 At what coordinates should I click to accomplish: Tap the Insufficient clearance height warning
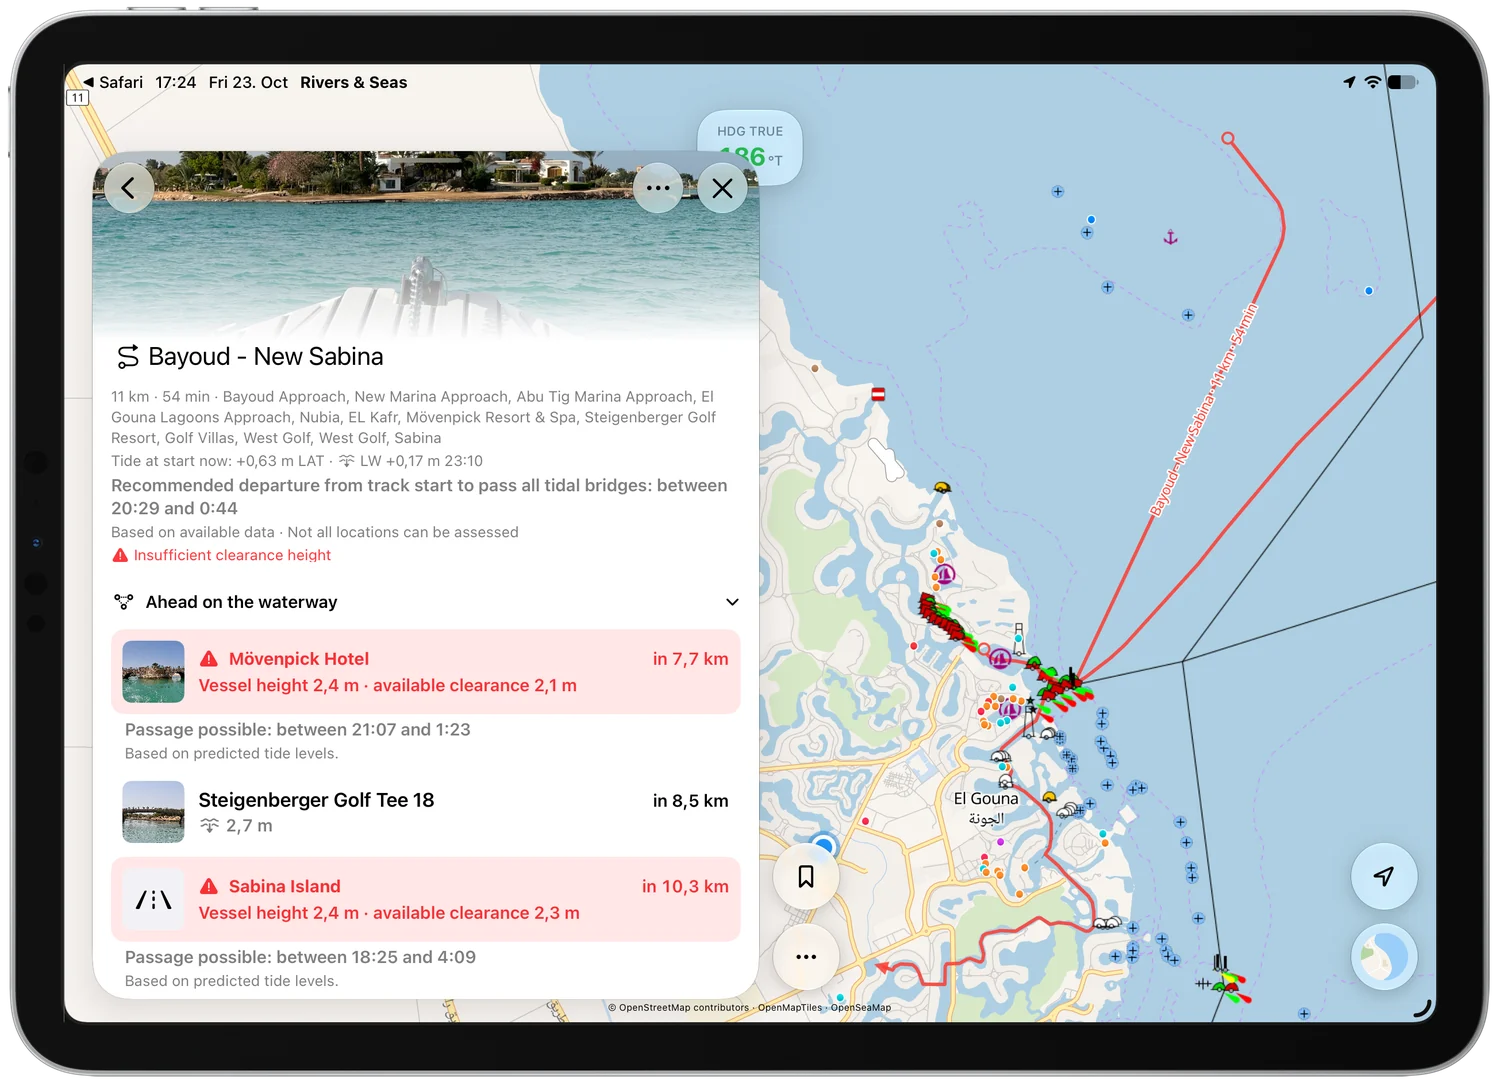tap(221, 555)
